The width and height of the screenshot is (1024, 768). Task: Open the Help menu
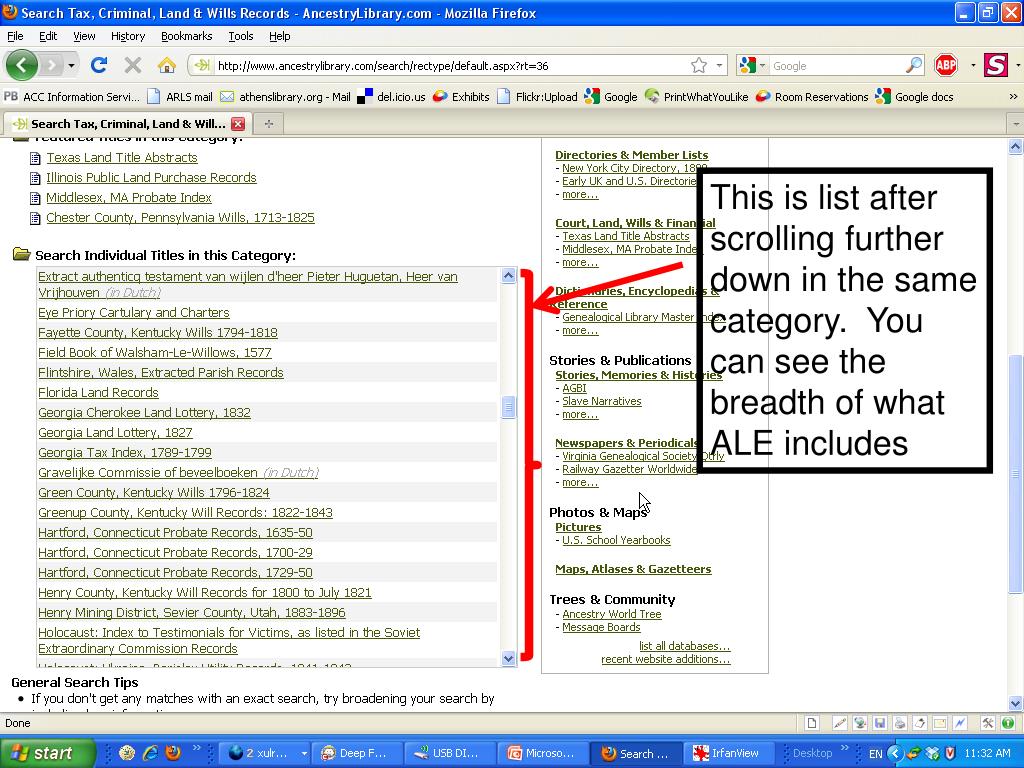(x=280, y=36)
